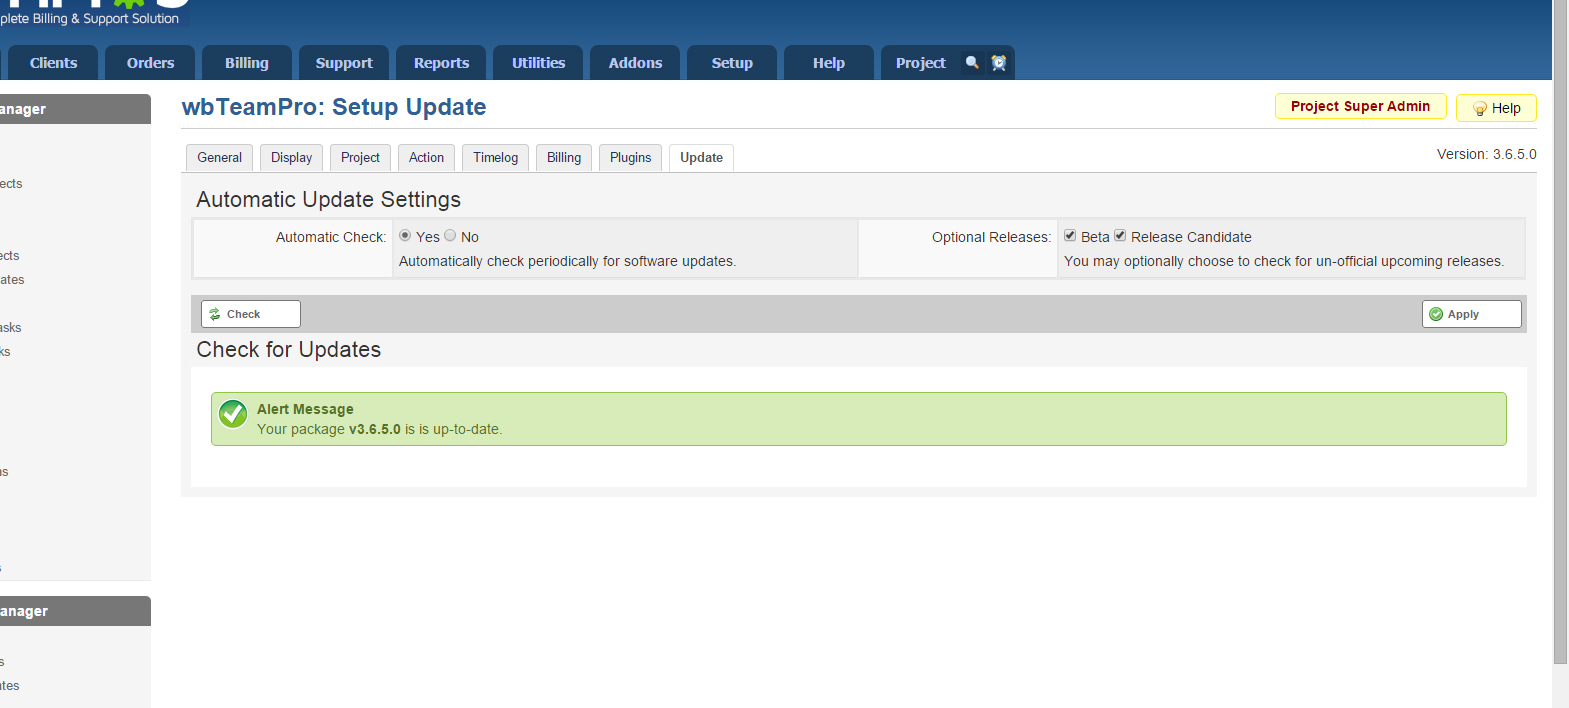Select the Update tab
Image resolution: width=1569 pixels, height=708 pixels.
[701, 158]
